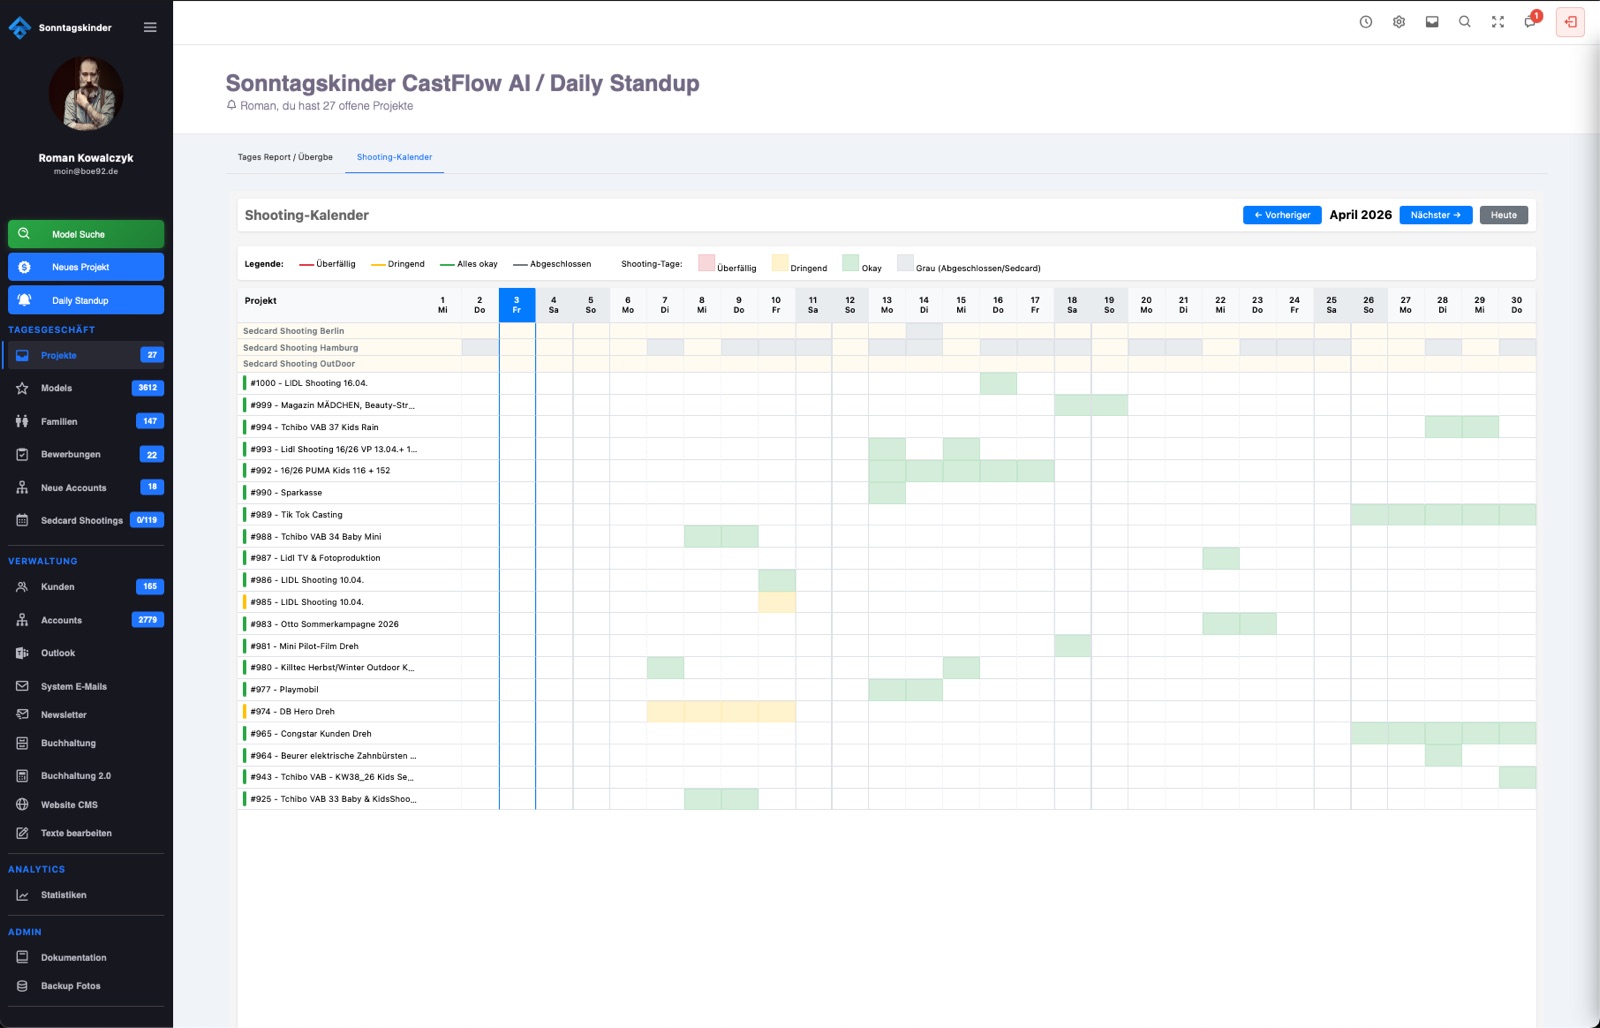Open project #992 - 16/26 PUMA Kids
The image size is (1600, 1028).
point(320,470)
